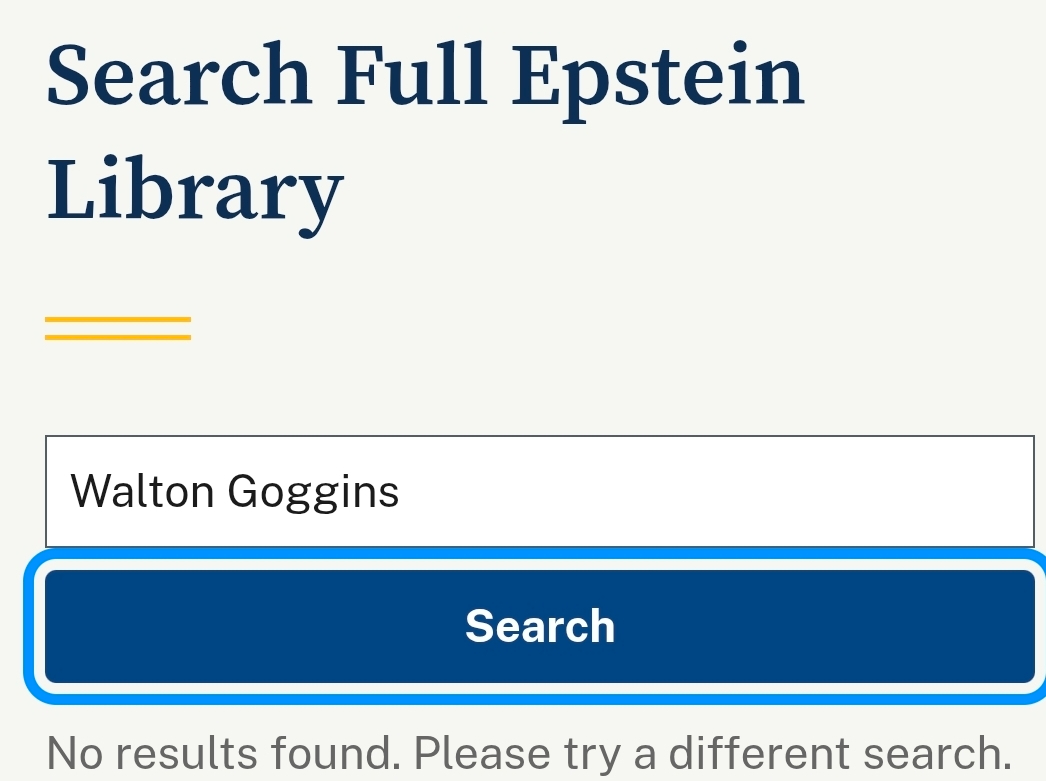Screen dimensions: 1046x781
Task: Click the blue Search button
Action: [539, 626]
